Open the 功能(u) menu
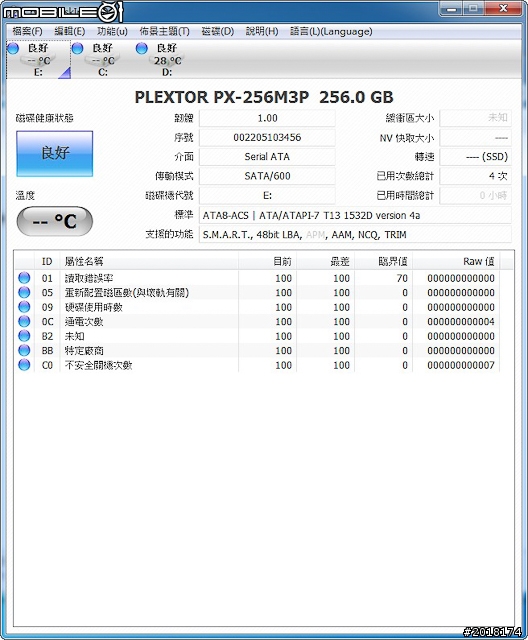This screenshot has height=640, width=528. click(112, 31)
